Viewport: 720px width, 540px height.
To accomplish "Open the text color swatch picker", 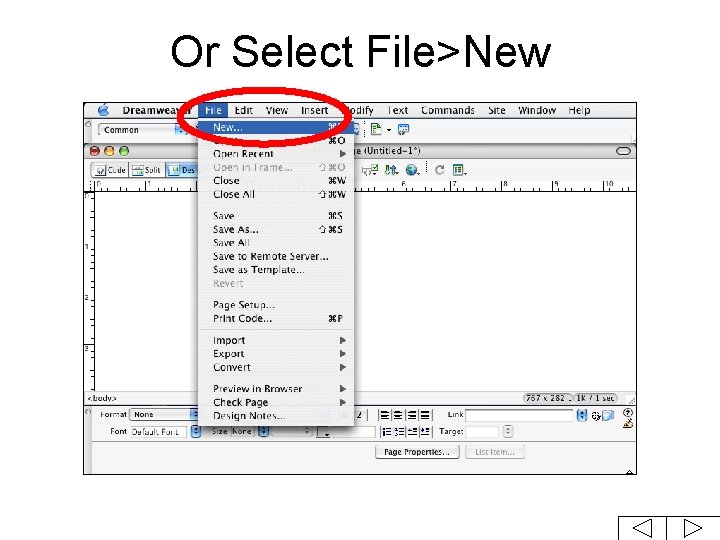I will pos(323,432).
